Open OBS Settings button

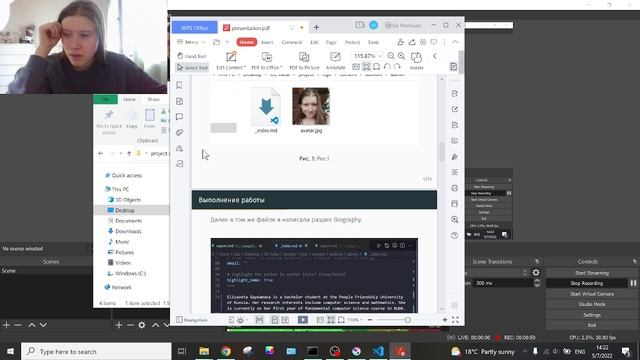[591, 315]
